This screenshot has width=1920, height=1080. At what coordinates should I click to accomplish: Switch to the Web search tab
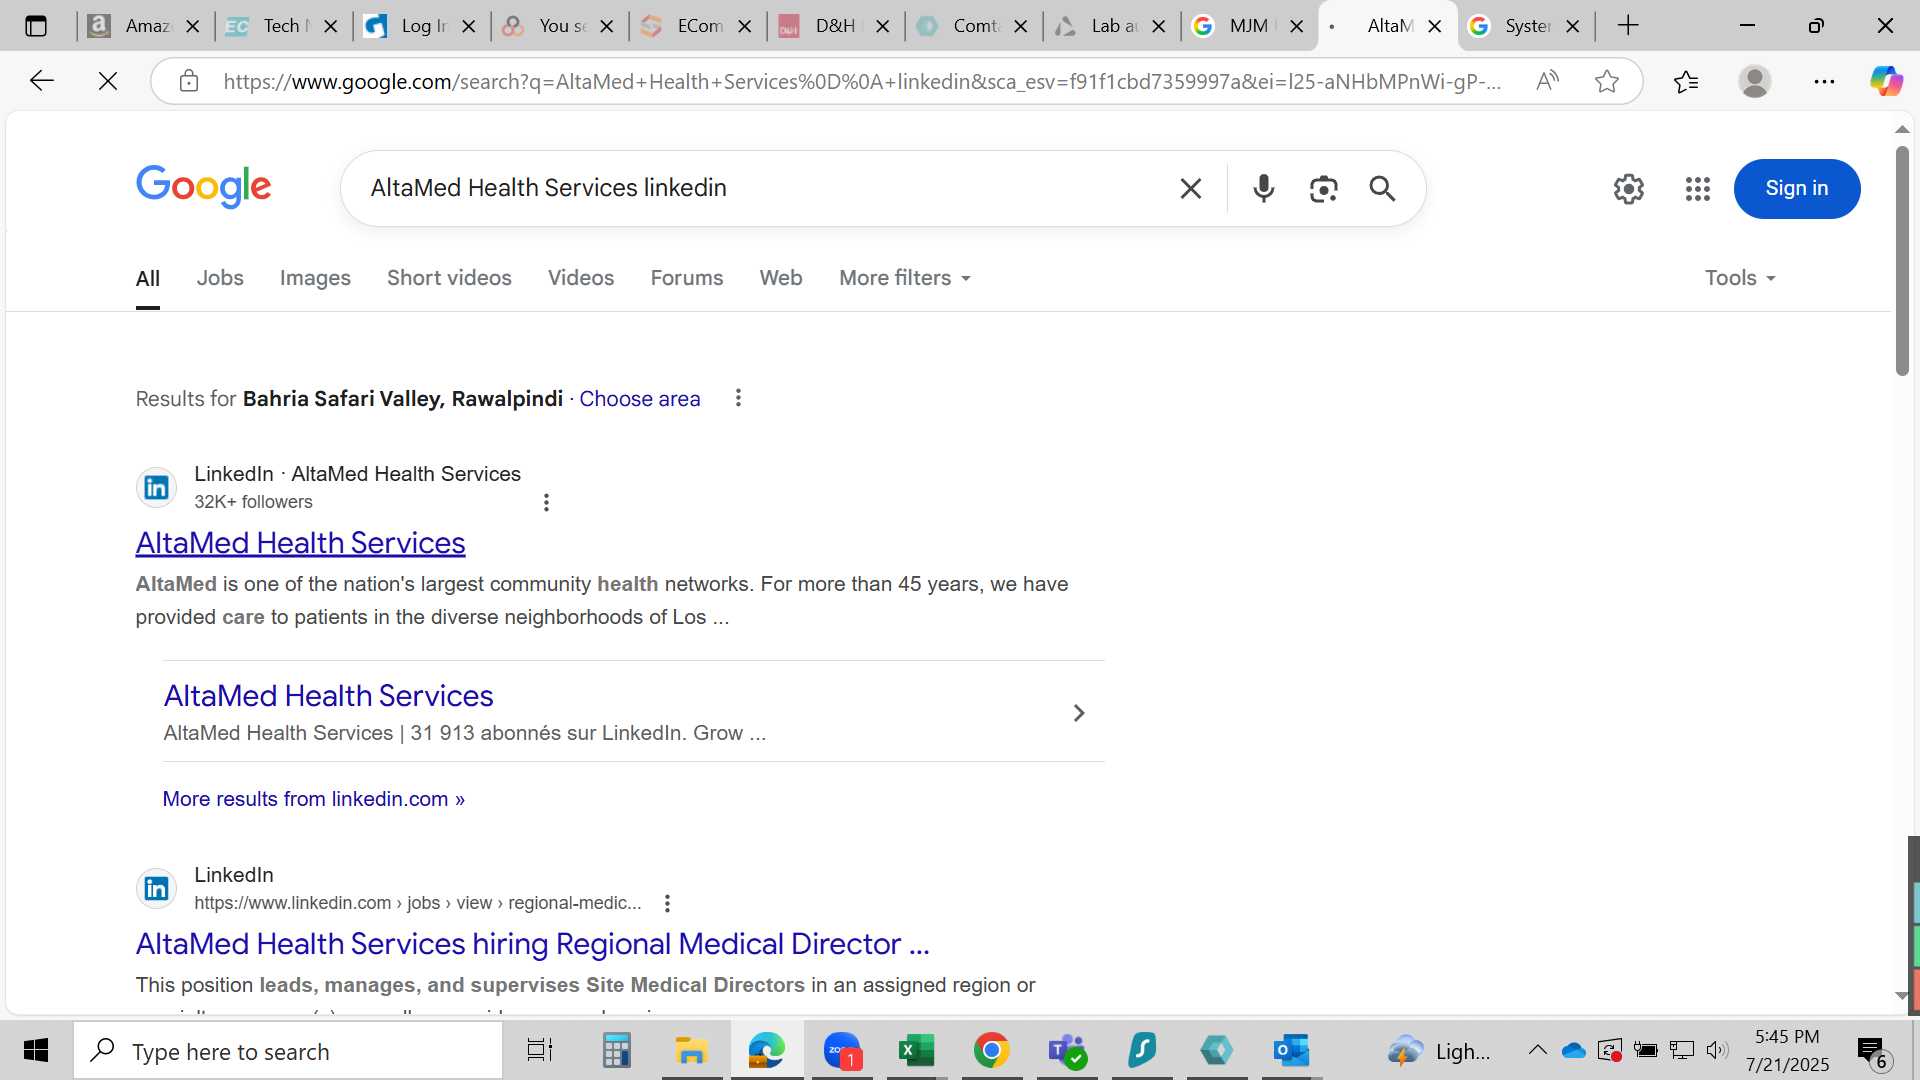click(x=781, y=278)
